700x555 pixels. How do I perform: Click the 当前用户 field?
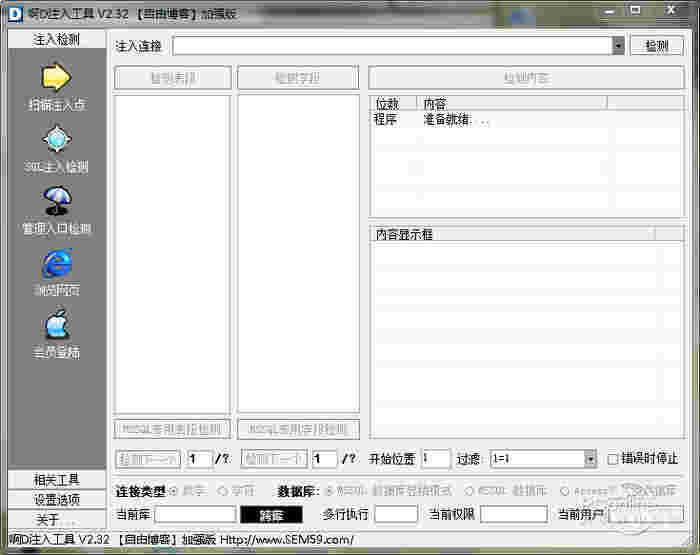(646, 514)
